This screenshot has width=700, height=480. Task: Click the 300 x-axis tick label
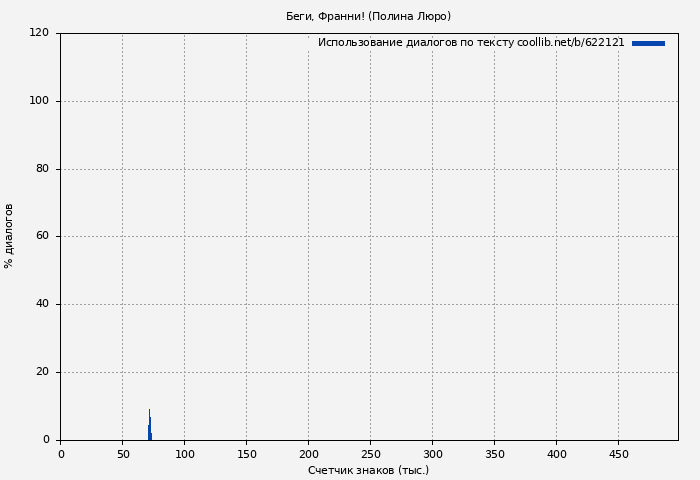point(432,454)
